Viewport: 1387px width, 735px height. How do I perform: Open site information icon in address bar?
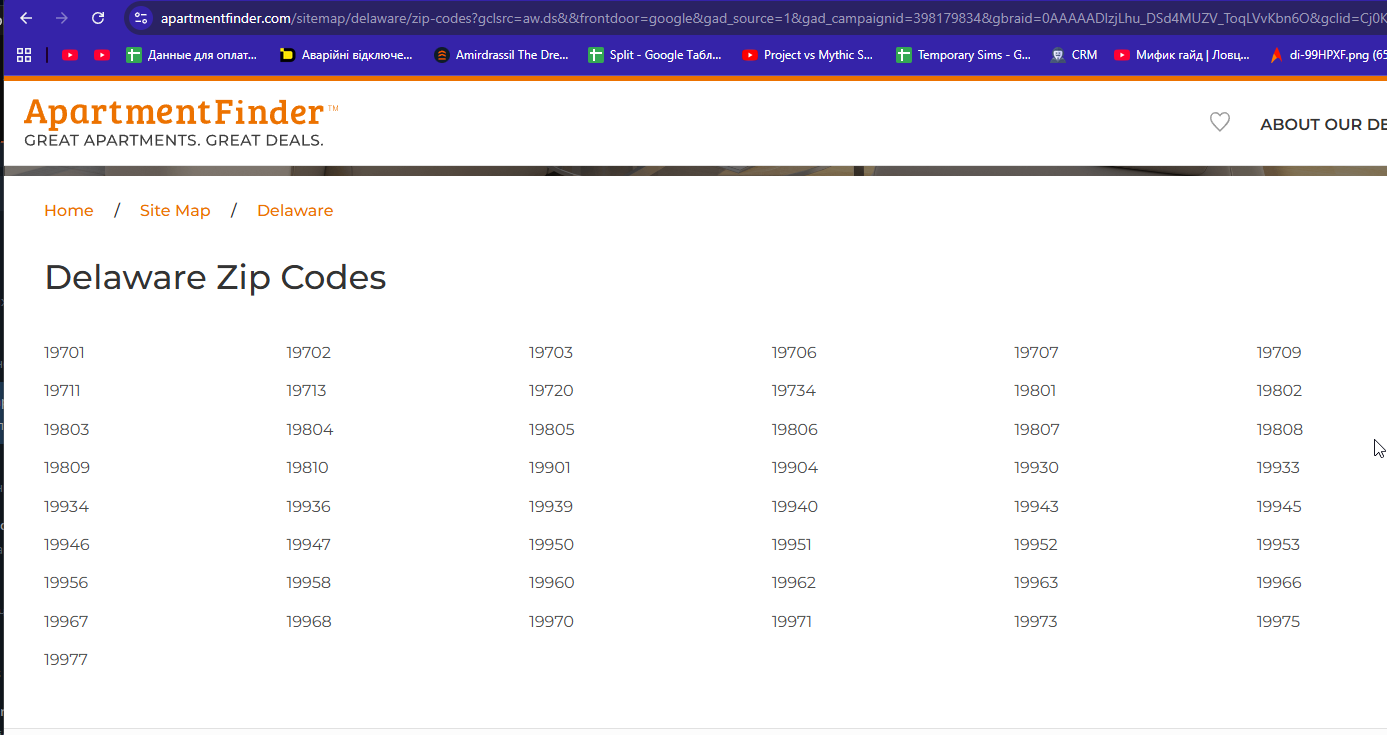pyautogui.click(x=141, y=18)
